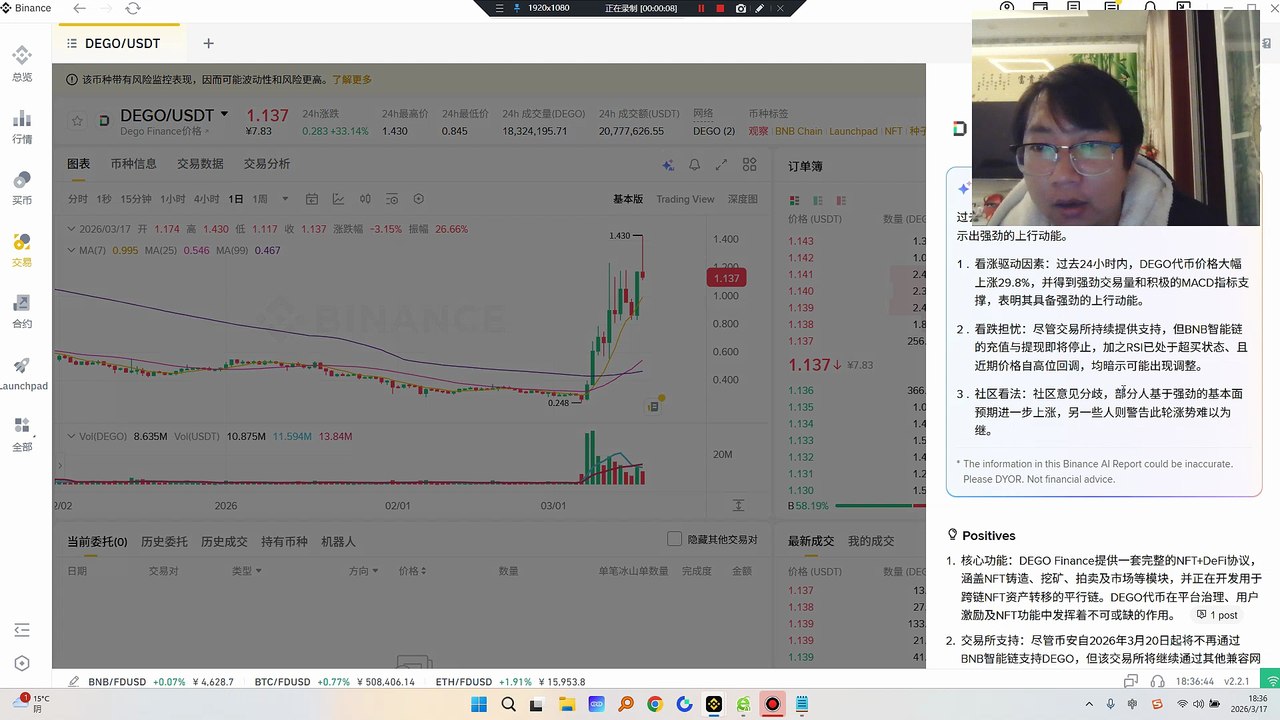Switch to the 我的成交 tab

click(x=871, y=541)
